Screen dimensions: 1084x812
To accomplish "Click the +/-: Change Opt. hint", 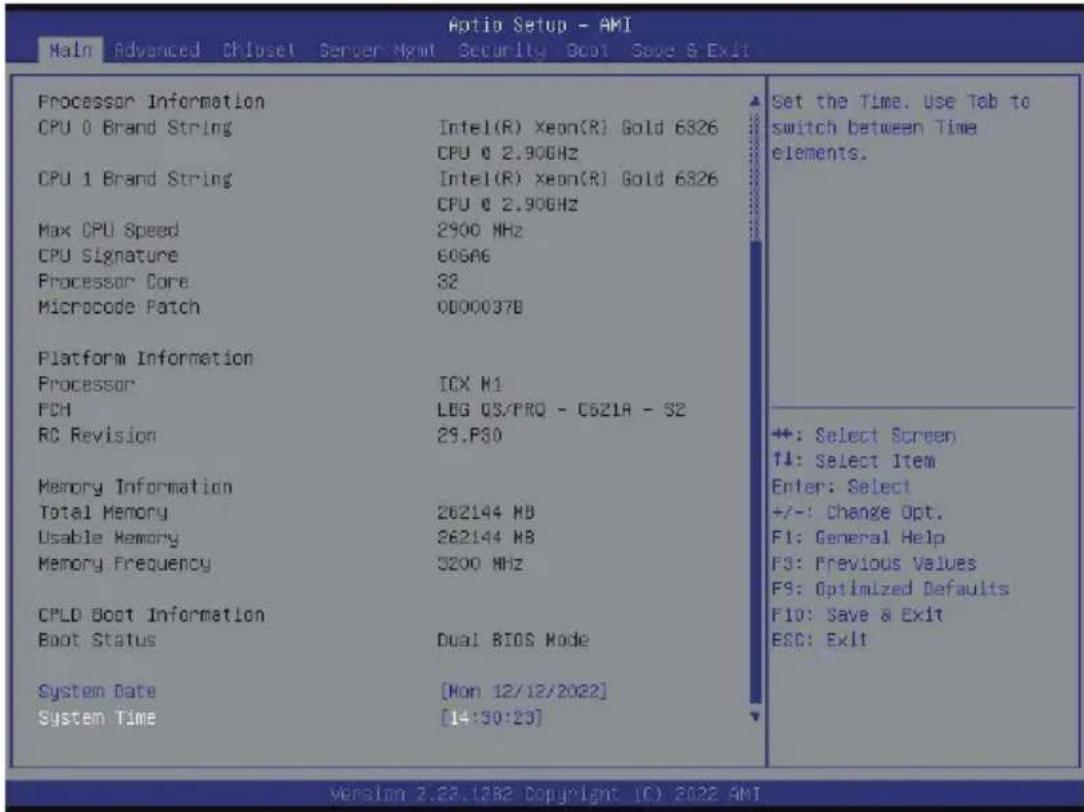I will click(857, 512).
